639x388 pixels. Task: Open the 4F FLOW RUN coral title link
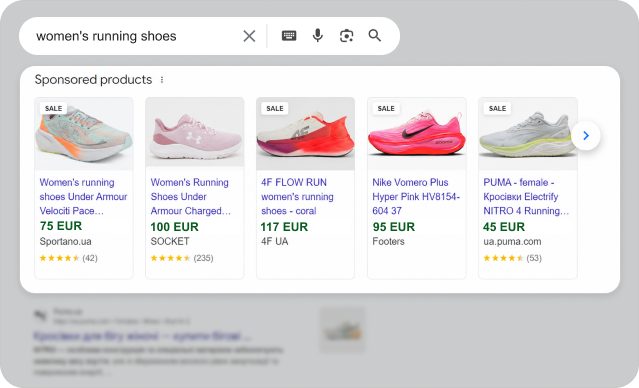[297, 196]
